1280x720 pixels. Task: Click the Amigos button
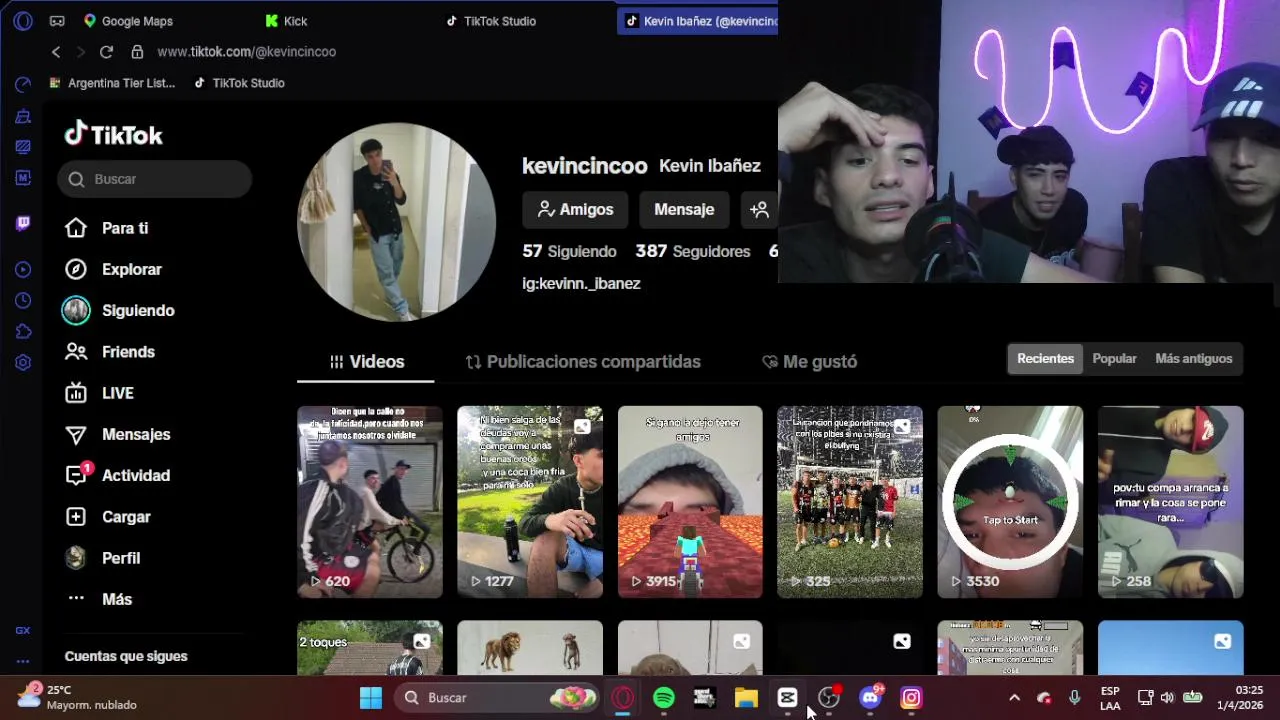point(575,209)
